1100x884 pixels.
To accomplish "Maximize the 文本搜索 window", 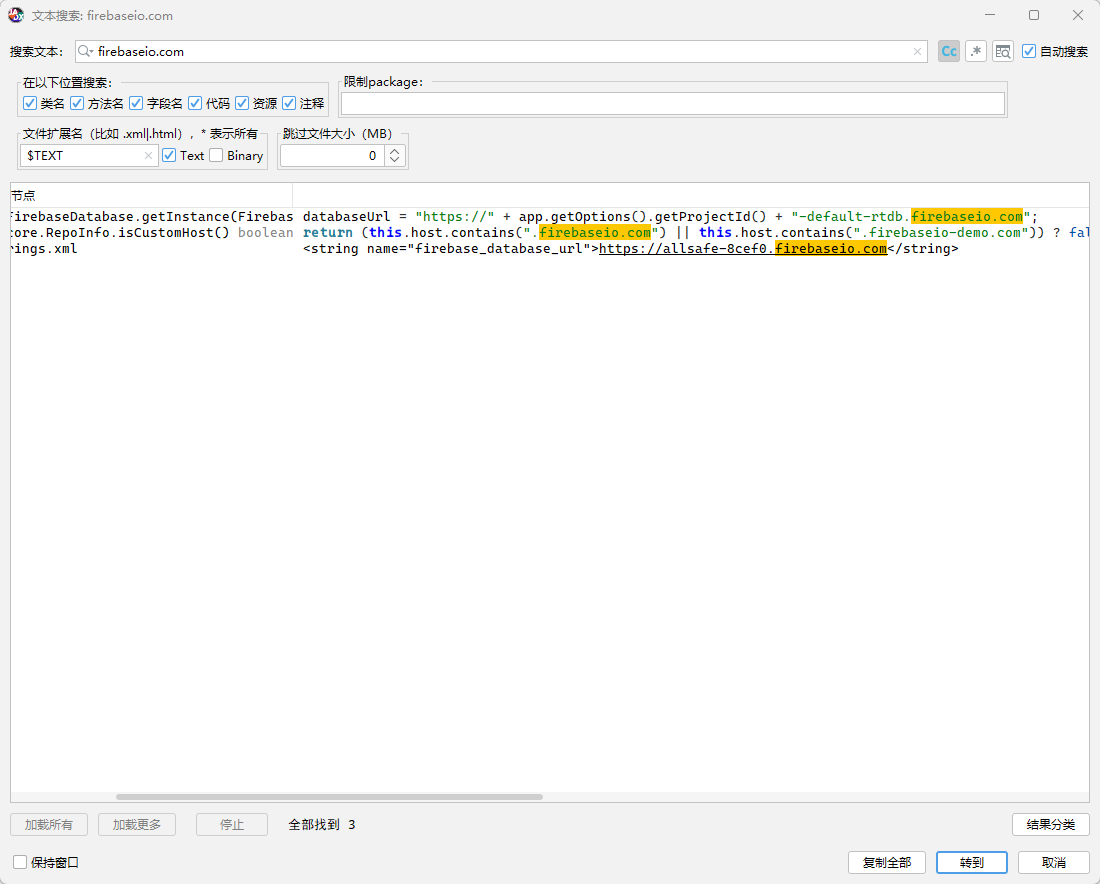I will tap(1034, 15).
